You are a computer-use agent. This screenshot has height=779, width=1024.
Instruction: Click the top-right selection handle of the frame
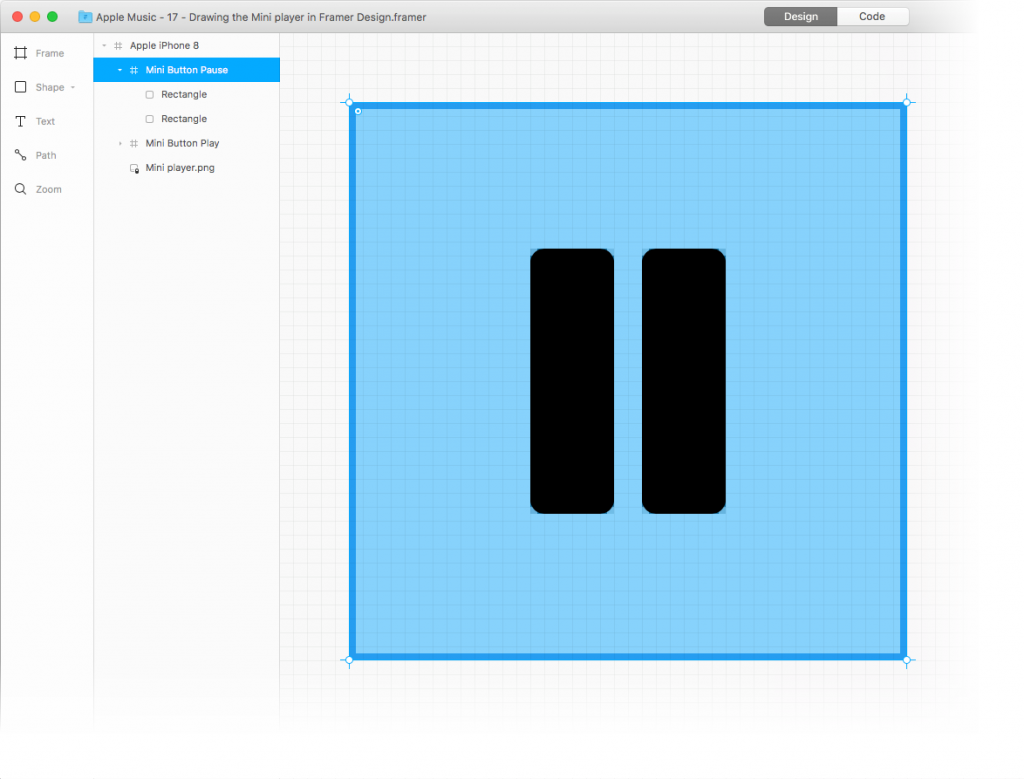(x=906, y=103)
